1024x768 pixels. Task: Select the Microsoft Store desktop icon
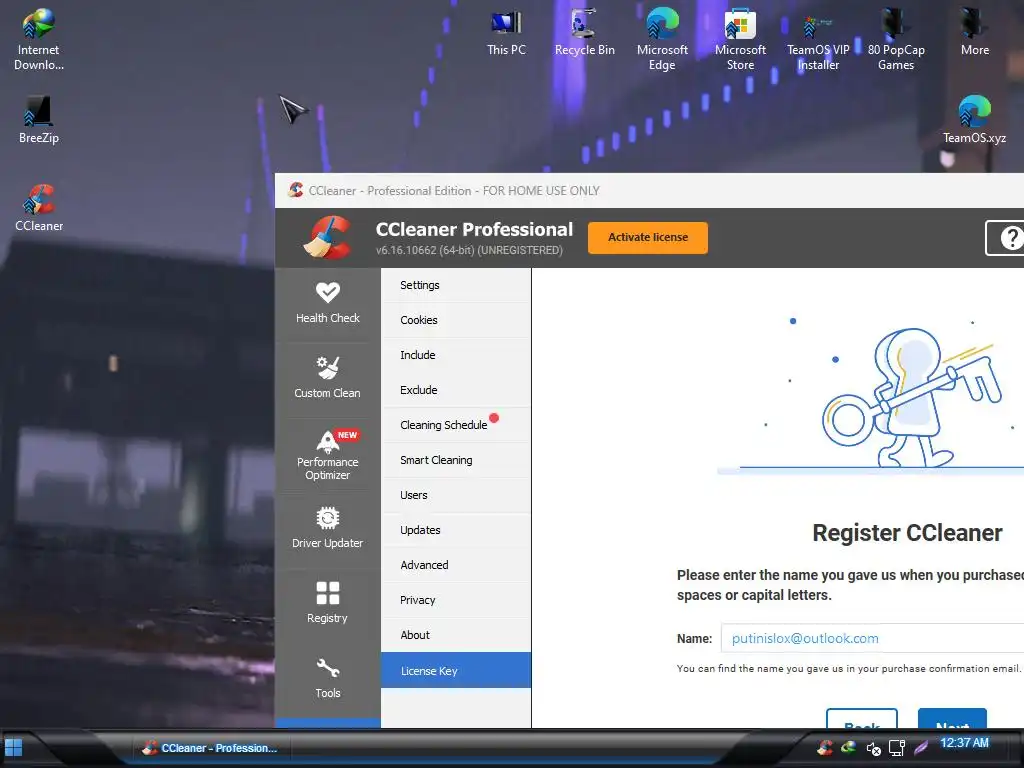pyautogui.click(x=740, y=39)
